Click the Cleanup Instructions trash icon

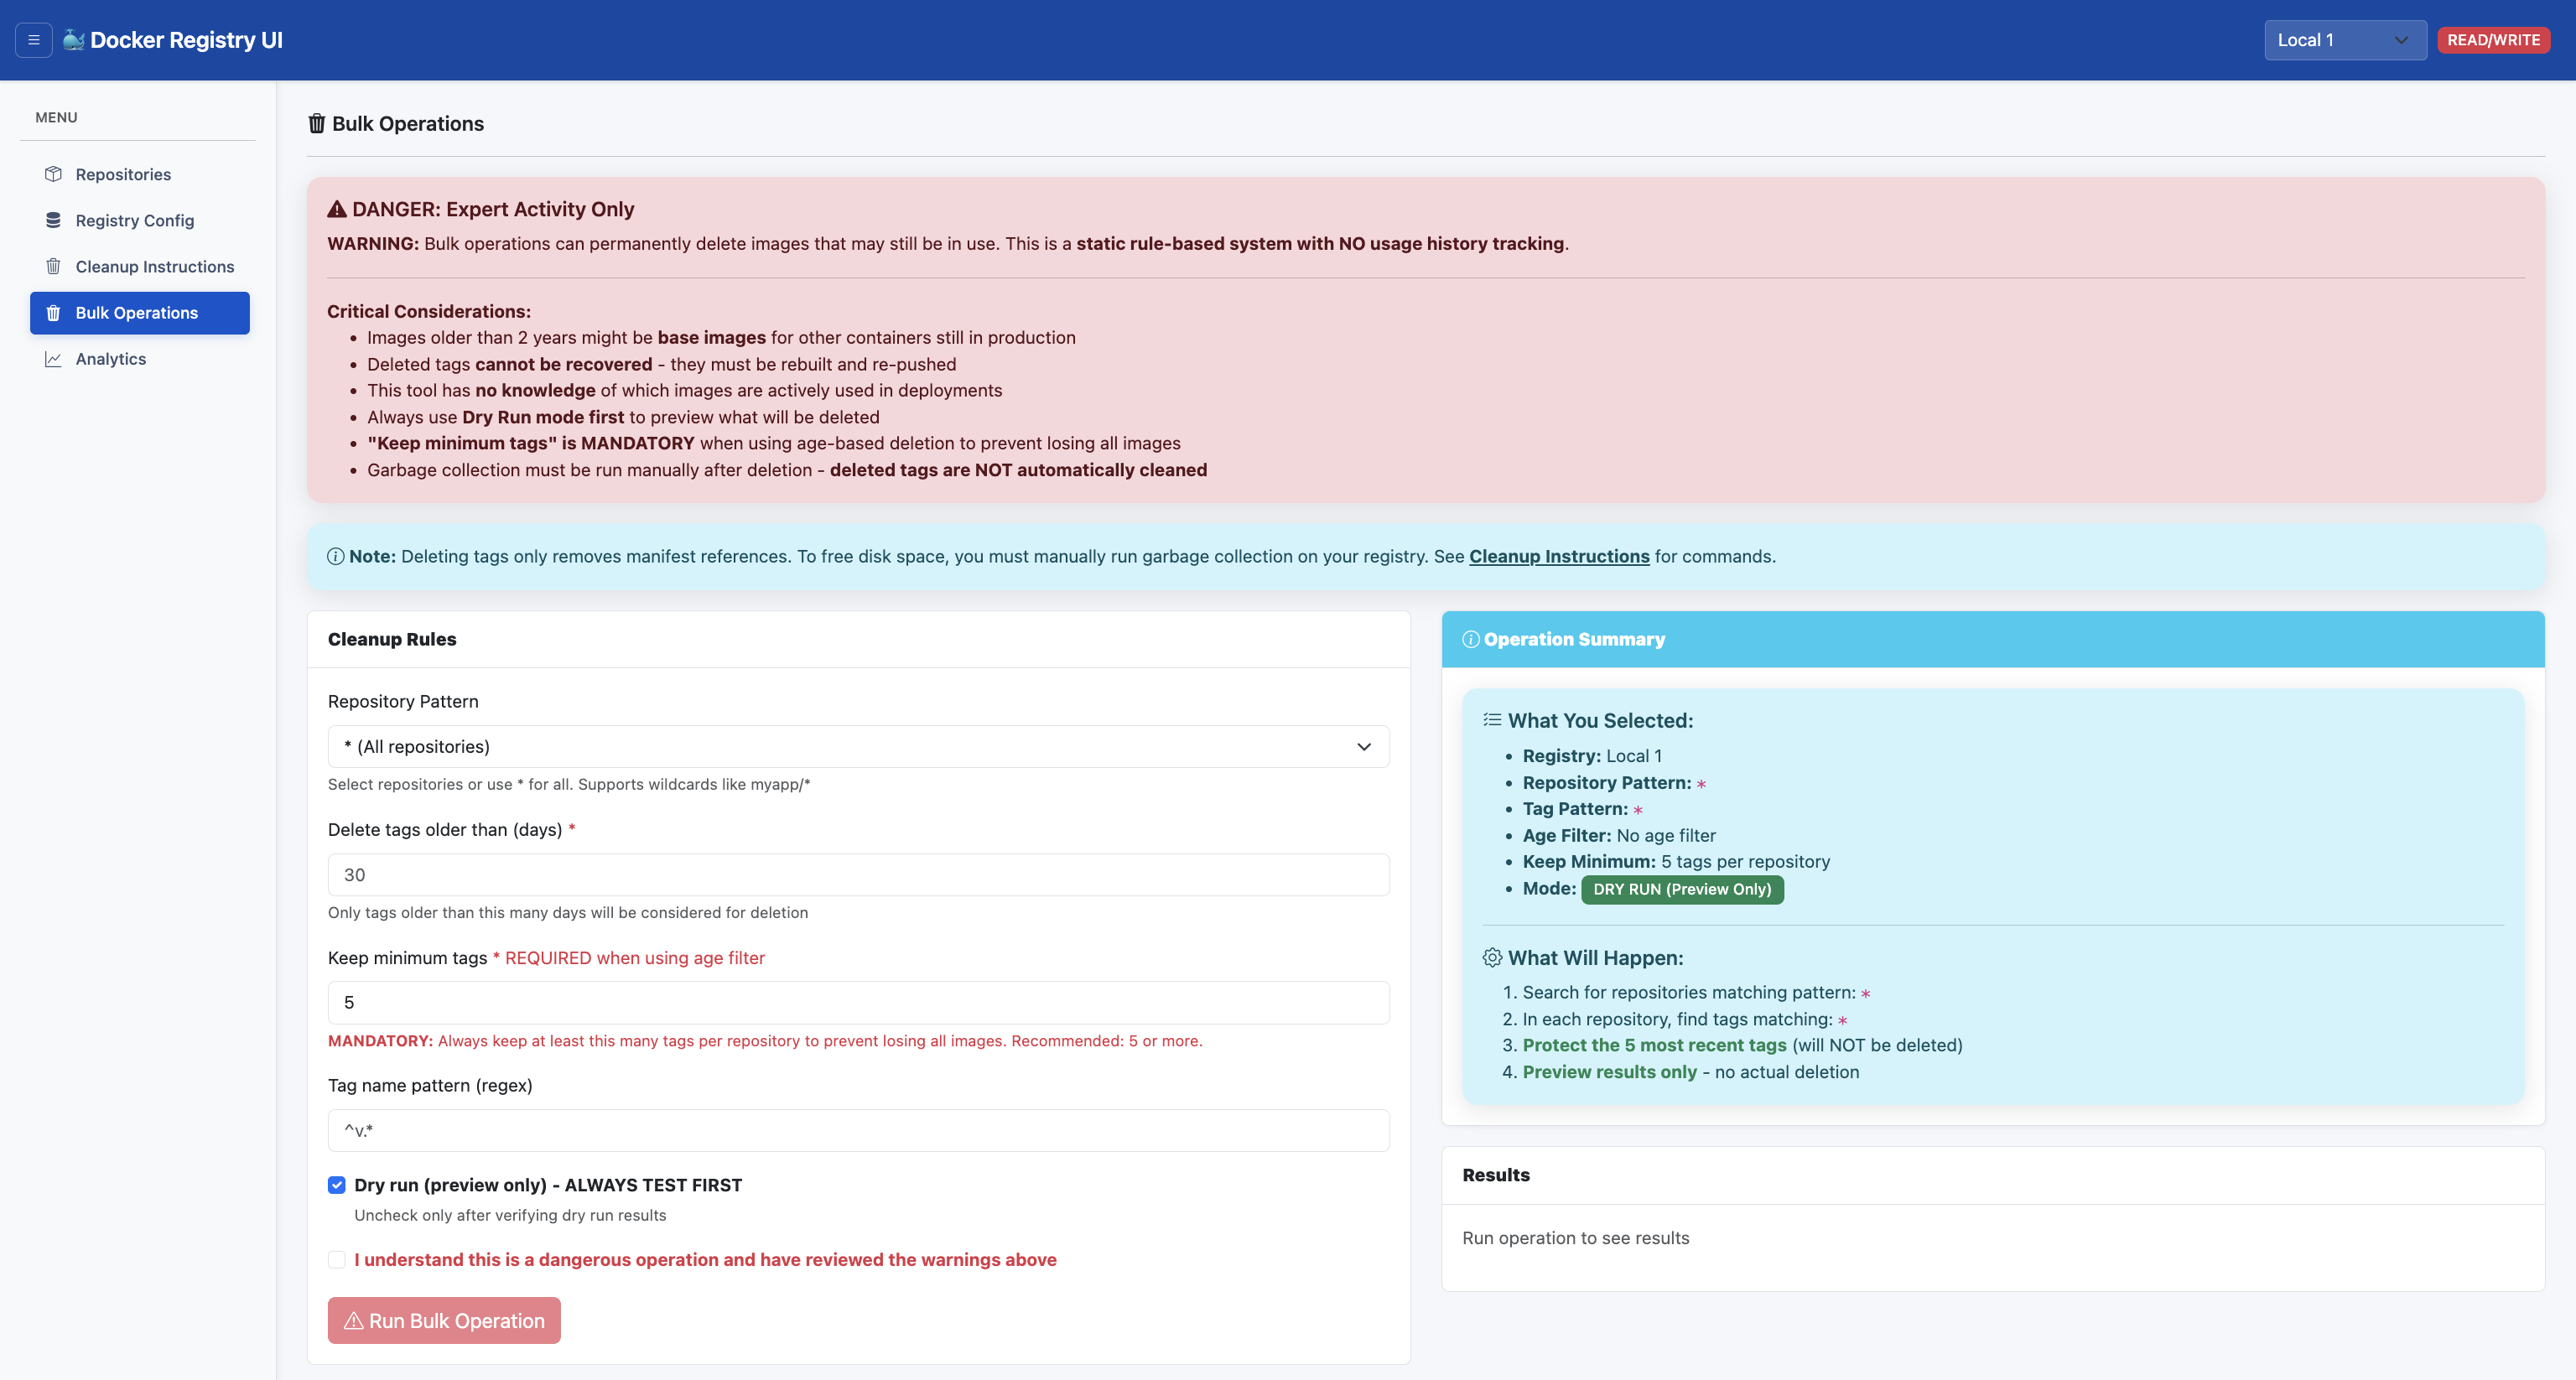click(53, 266)
